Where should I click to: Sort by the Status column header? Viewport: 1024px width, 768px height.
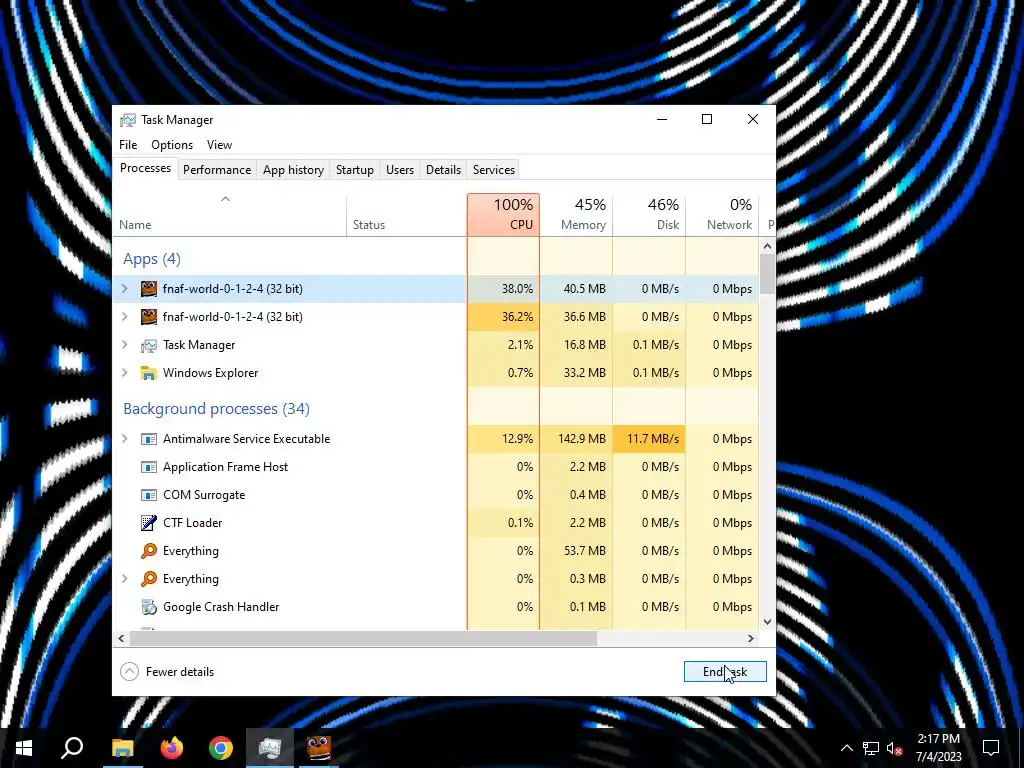(407, 215)
